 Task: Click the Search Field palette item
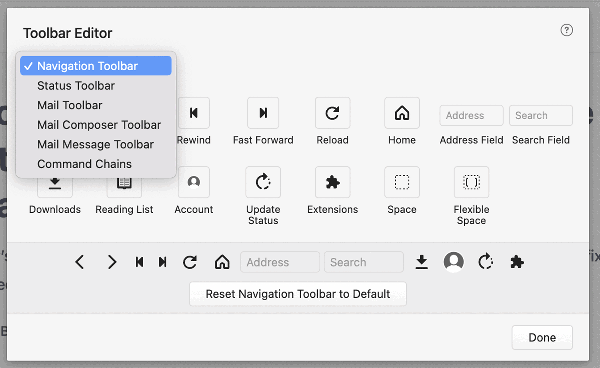(541, 116)
